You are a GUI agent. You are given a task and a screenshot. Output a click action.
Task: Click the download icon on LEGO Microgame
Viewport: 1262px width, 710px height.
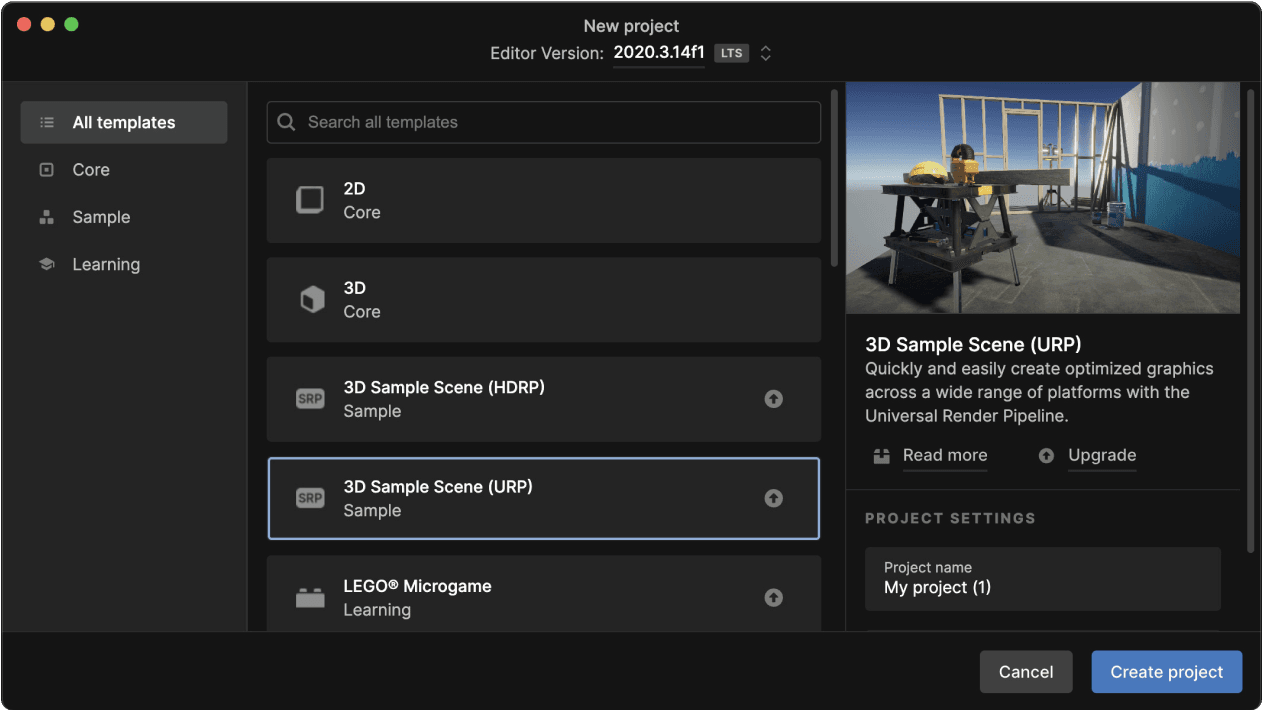(x=773, y=597)
